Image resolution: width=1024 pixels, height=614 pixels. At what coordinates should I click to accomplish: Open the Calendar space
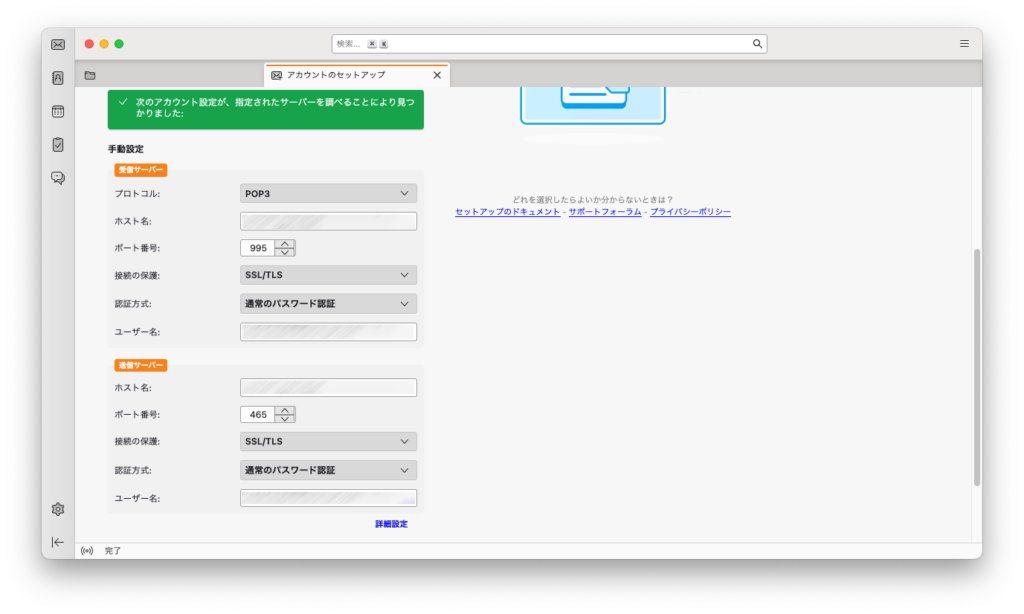57,111
